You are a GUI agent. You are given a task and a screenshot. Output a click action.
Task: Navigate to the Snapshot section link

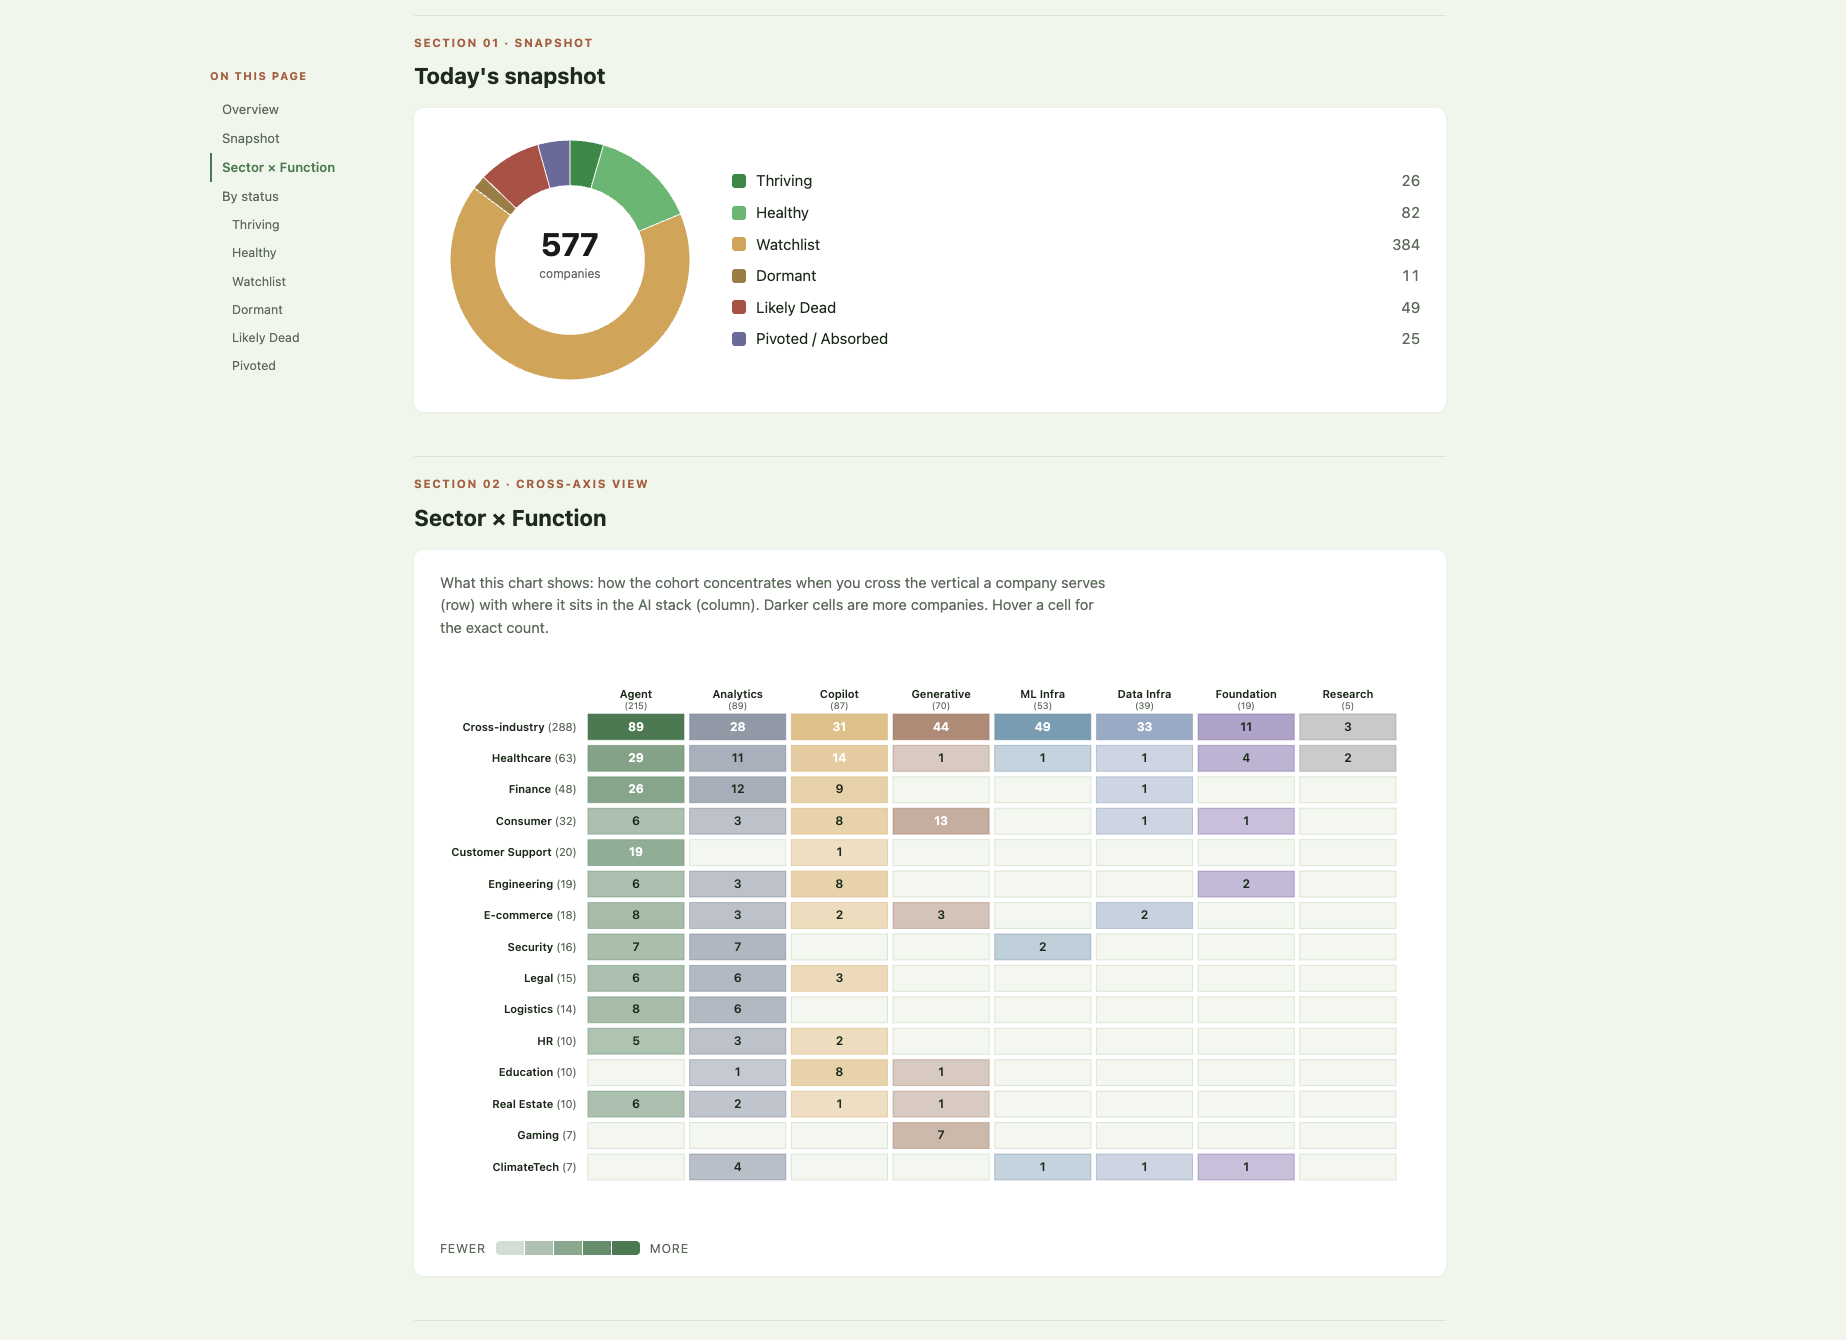pos(250,138)
